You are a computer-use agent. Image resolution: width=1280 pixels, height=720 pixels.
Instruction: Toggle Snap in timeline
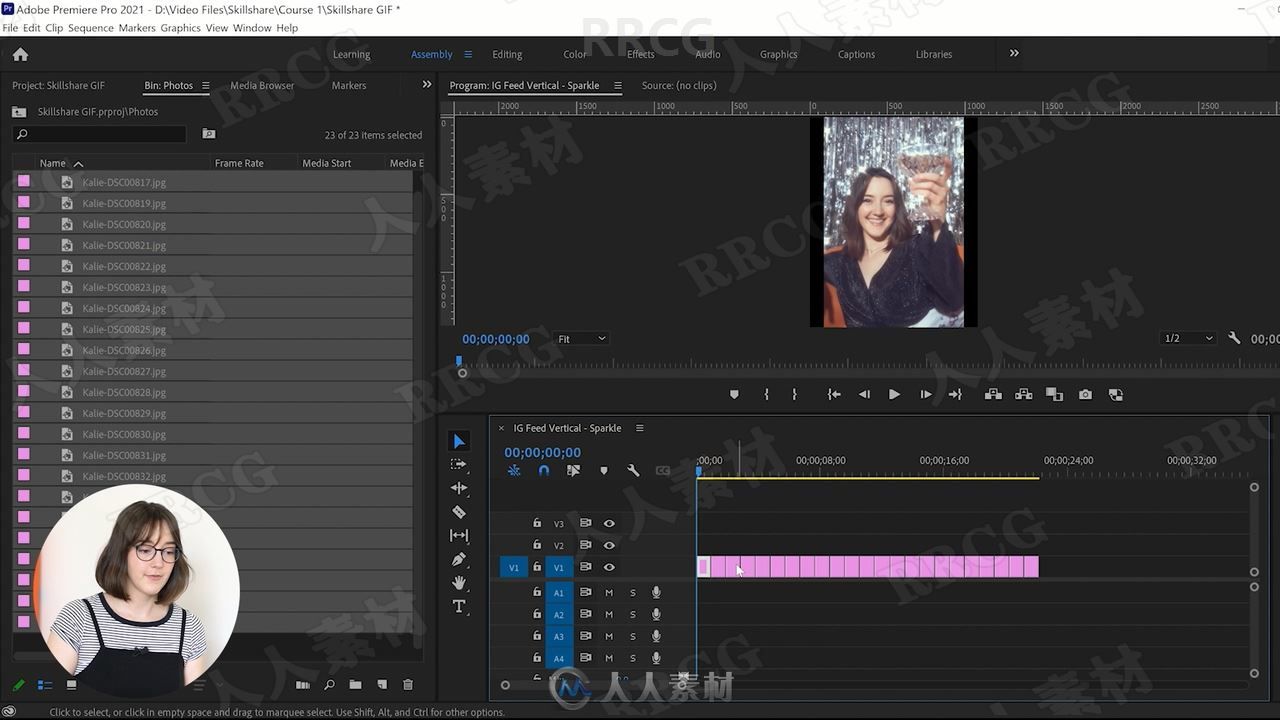click(x=544, y=470)
